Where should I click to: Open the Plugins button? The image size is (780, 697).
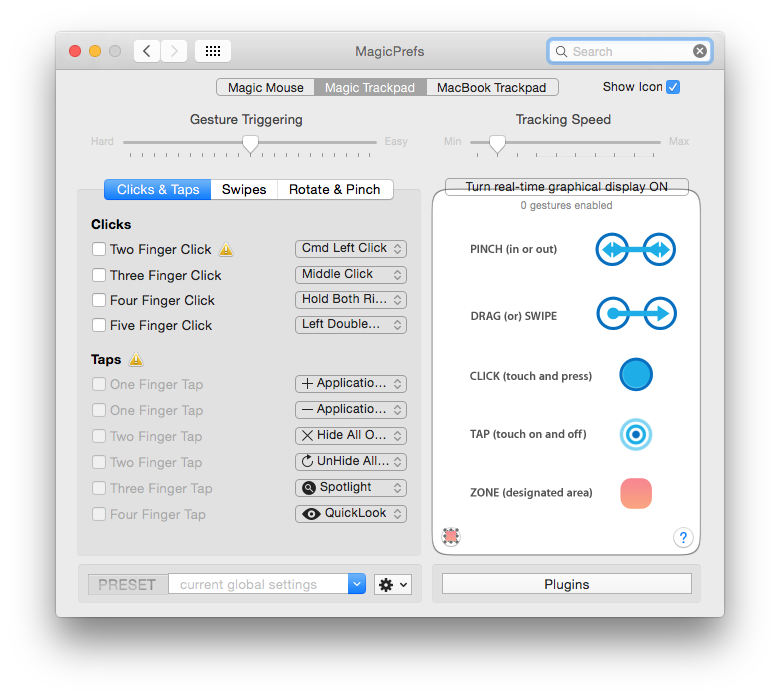pos(566,584)
